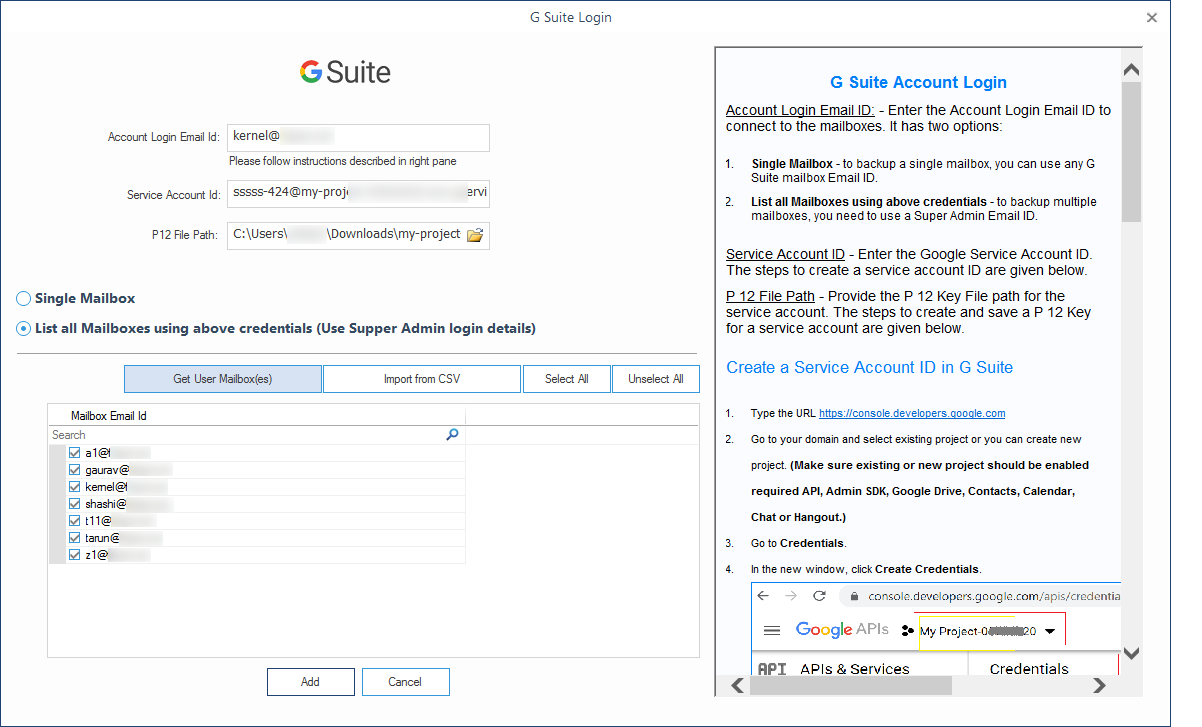
Task: Click the My Project dropdown in help image
Action: 991,631
